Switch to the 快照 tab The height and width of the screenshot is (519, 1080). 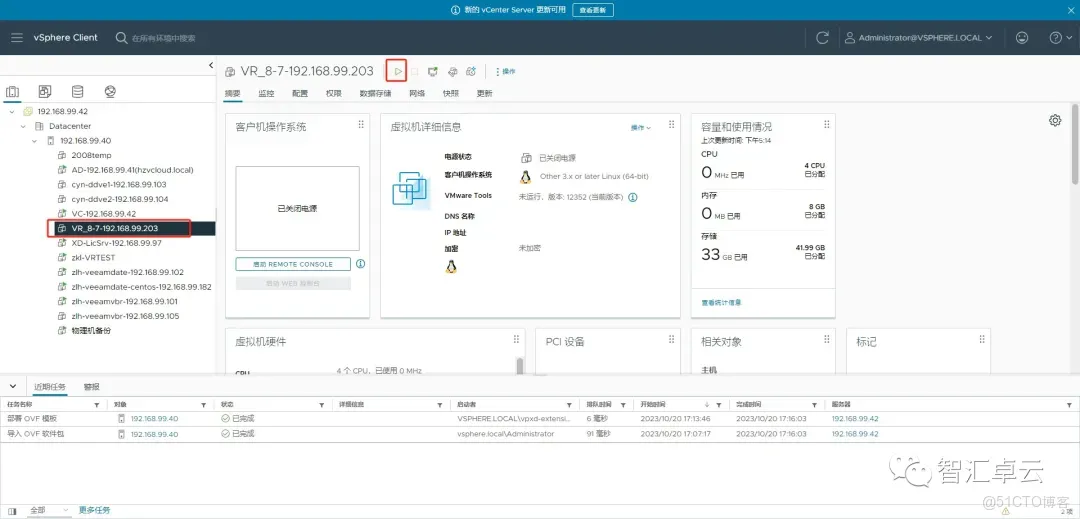point(450,94)
